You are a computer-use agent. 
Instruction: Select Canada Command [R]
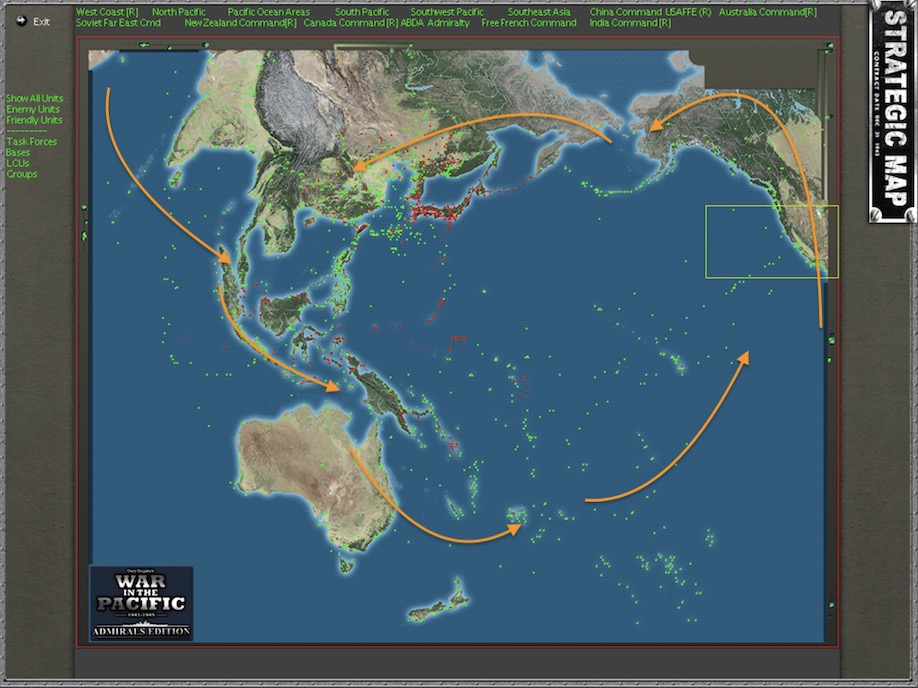(x=351, y=23)
